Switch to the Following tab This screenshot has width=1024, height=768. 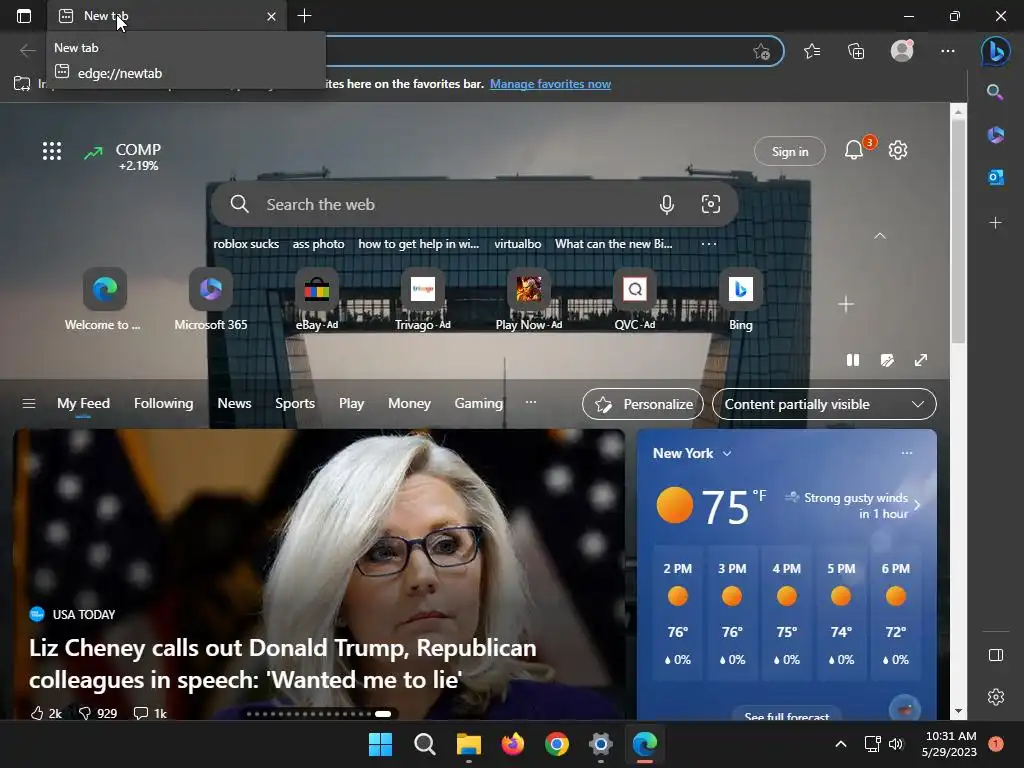[163, 404]
